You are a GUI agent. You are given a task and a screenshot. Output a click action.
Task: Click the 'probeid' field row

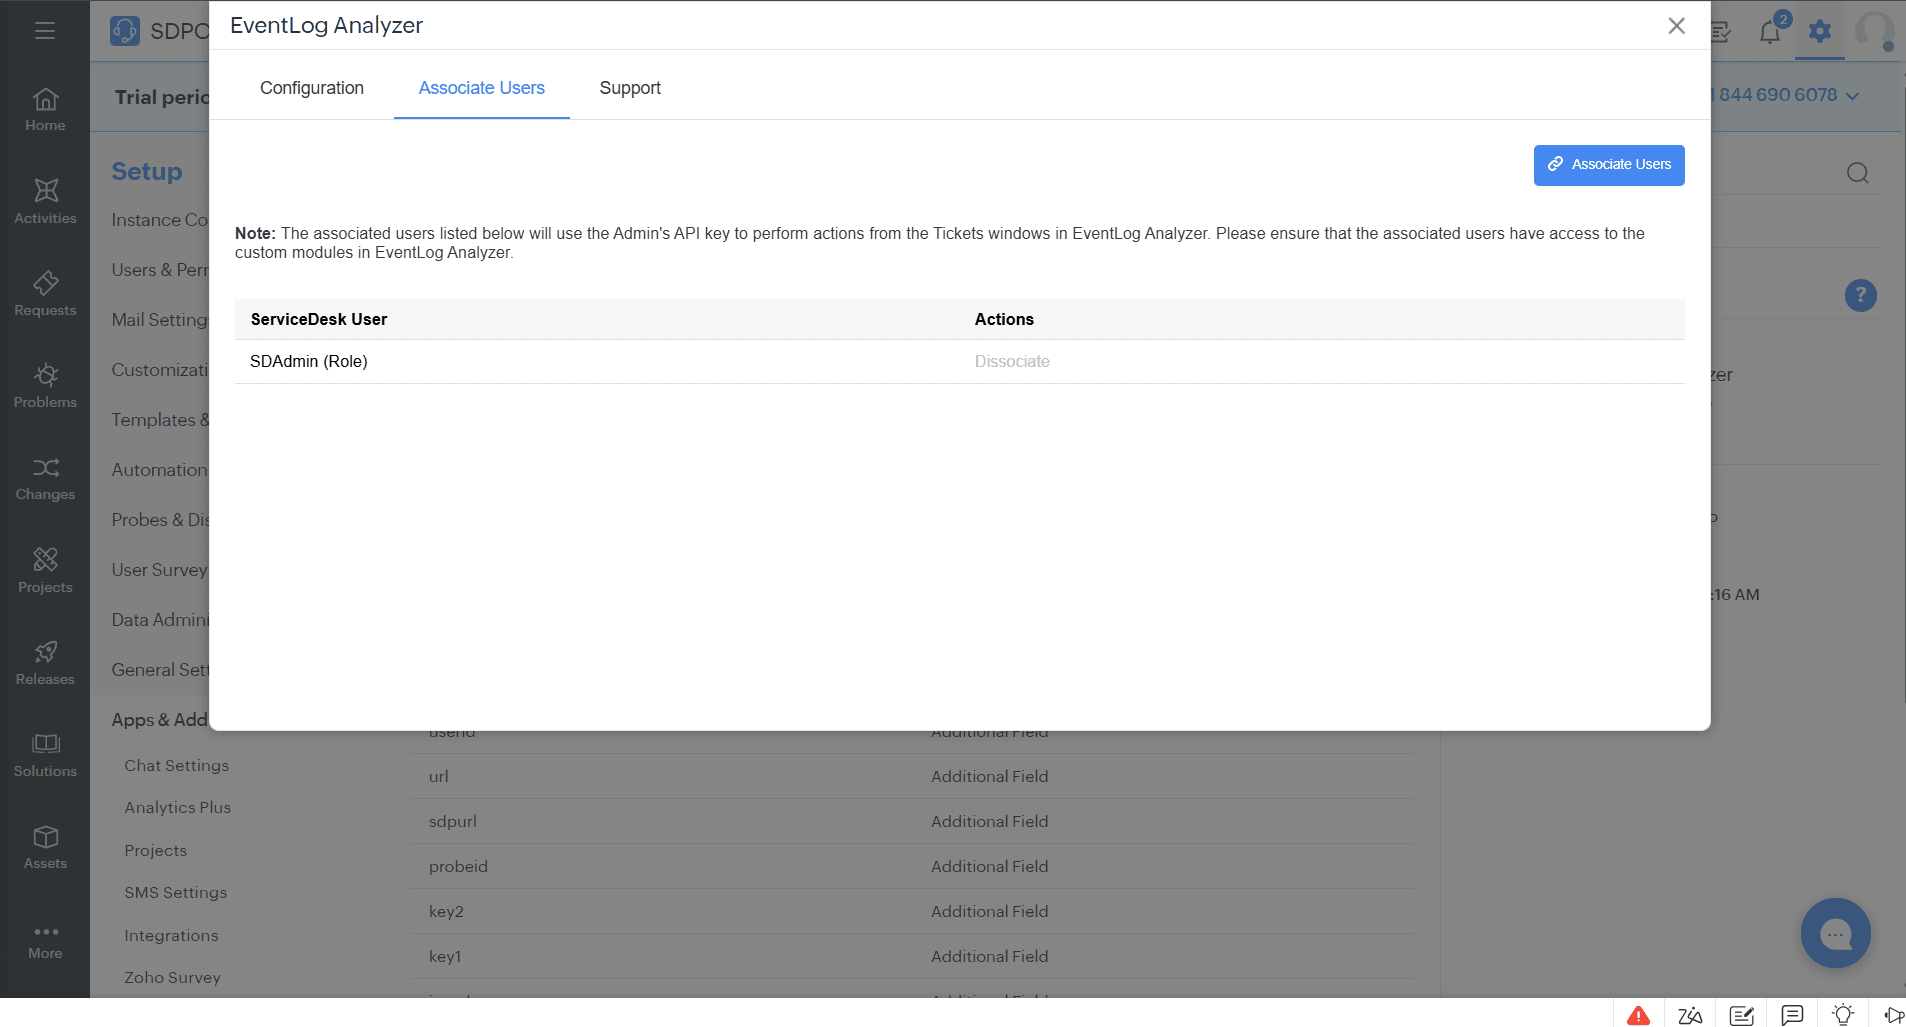coord(913,866)
